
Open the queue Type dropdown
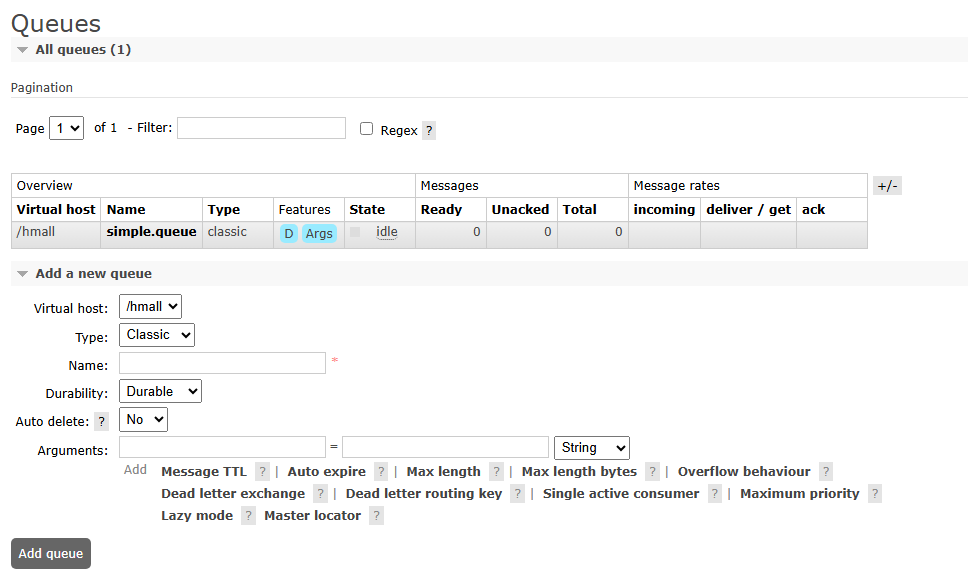tap(157, 335)
